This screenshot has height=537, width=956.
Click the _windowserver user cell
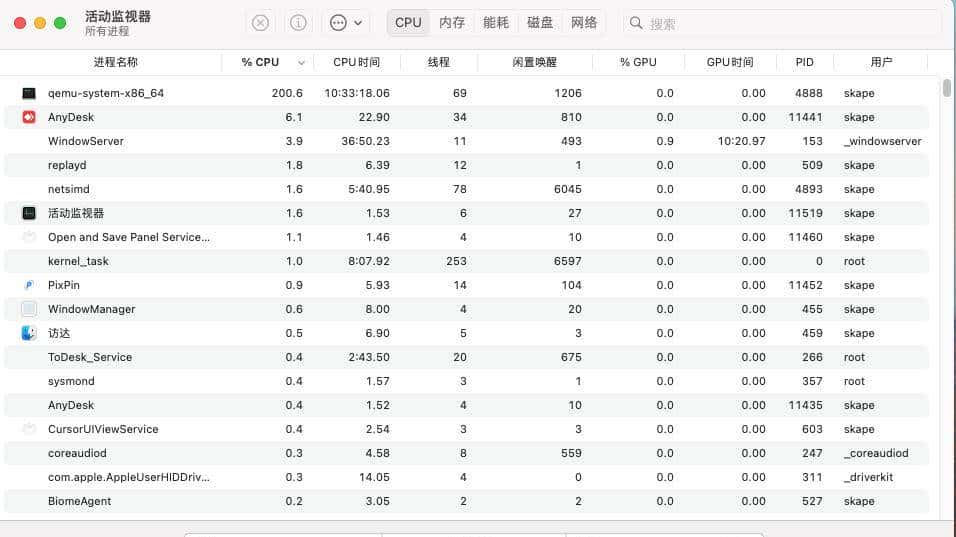click(x=883, y=141)
